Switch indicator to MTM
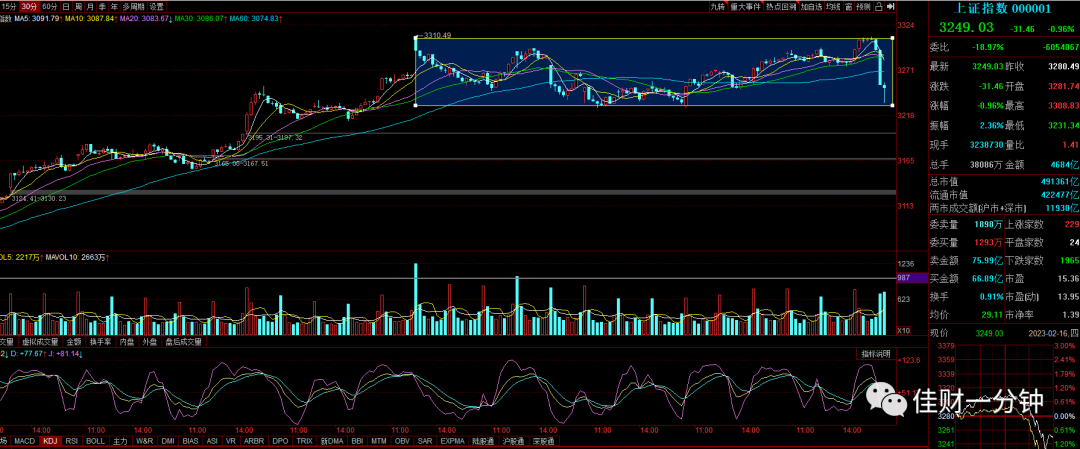 378,441
